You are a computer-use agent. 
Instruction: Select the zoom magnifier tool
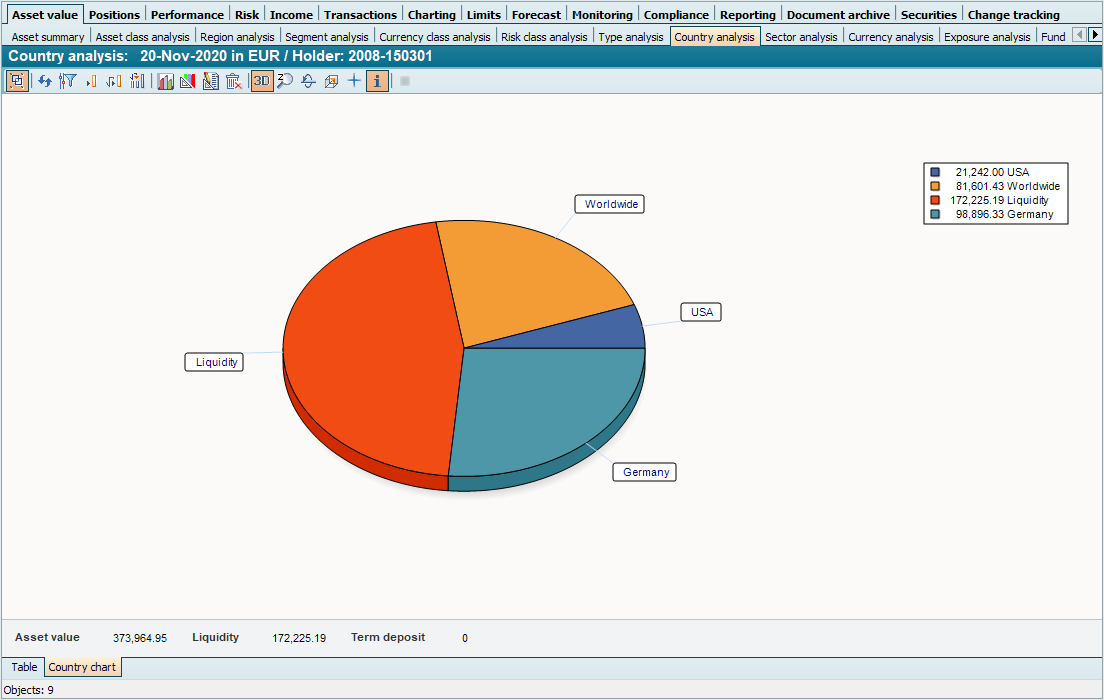[285, 81]
